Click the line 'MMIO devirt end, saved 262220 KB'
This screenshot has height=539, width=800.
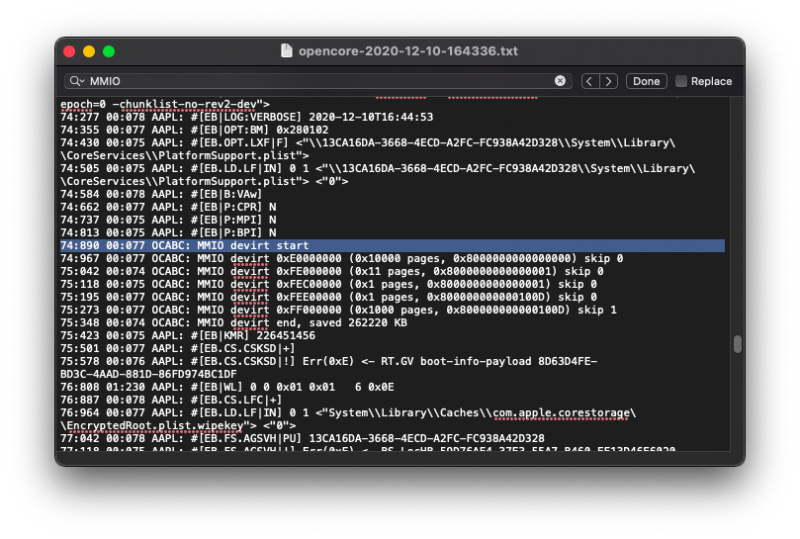coord(233,323)
